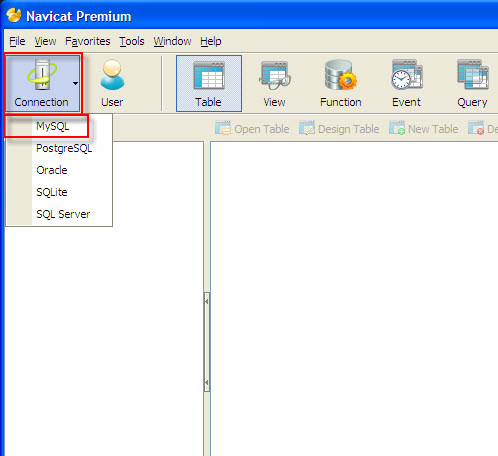Open the Favorites menu

point(88,41)
